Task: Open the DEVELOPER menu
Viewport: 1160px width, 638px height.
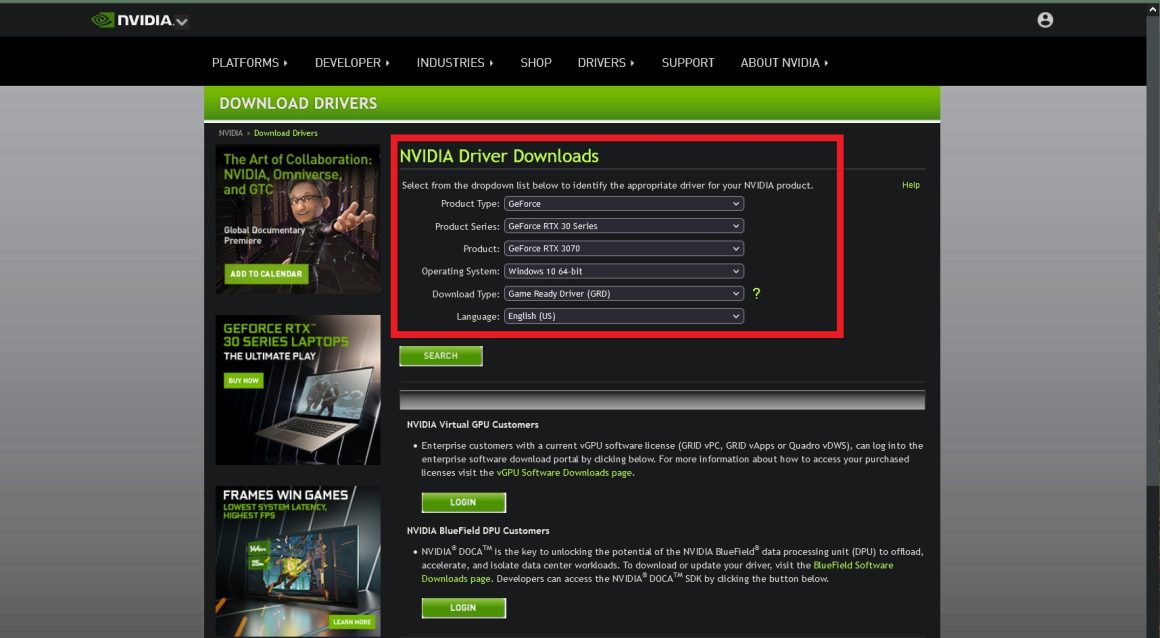Action: pyautogui.click(x=352, y=63)
